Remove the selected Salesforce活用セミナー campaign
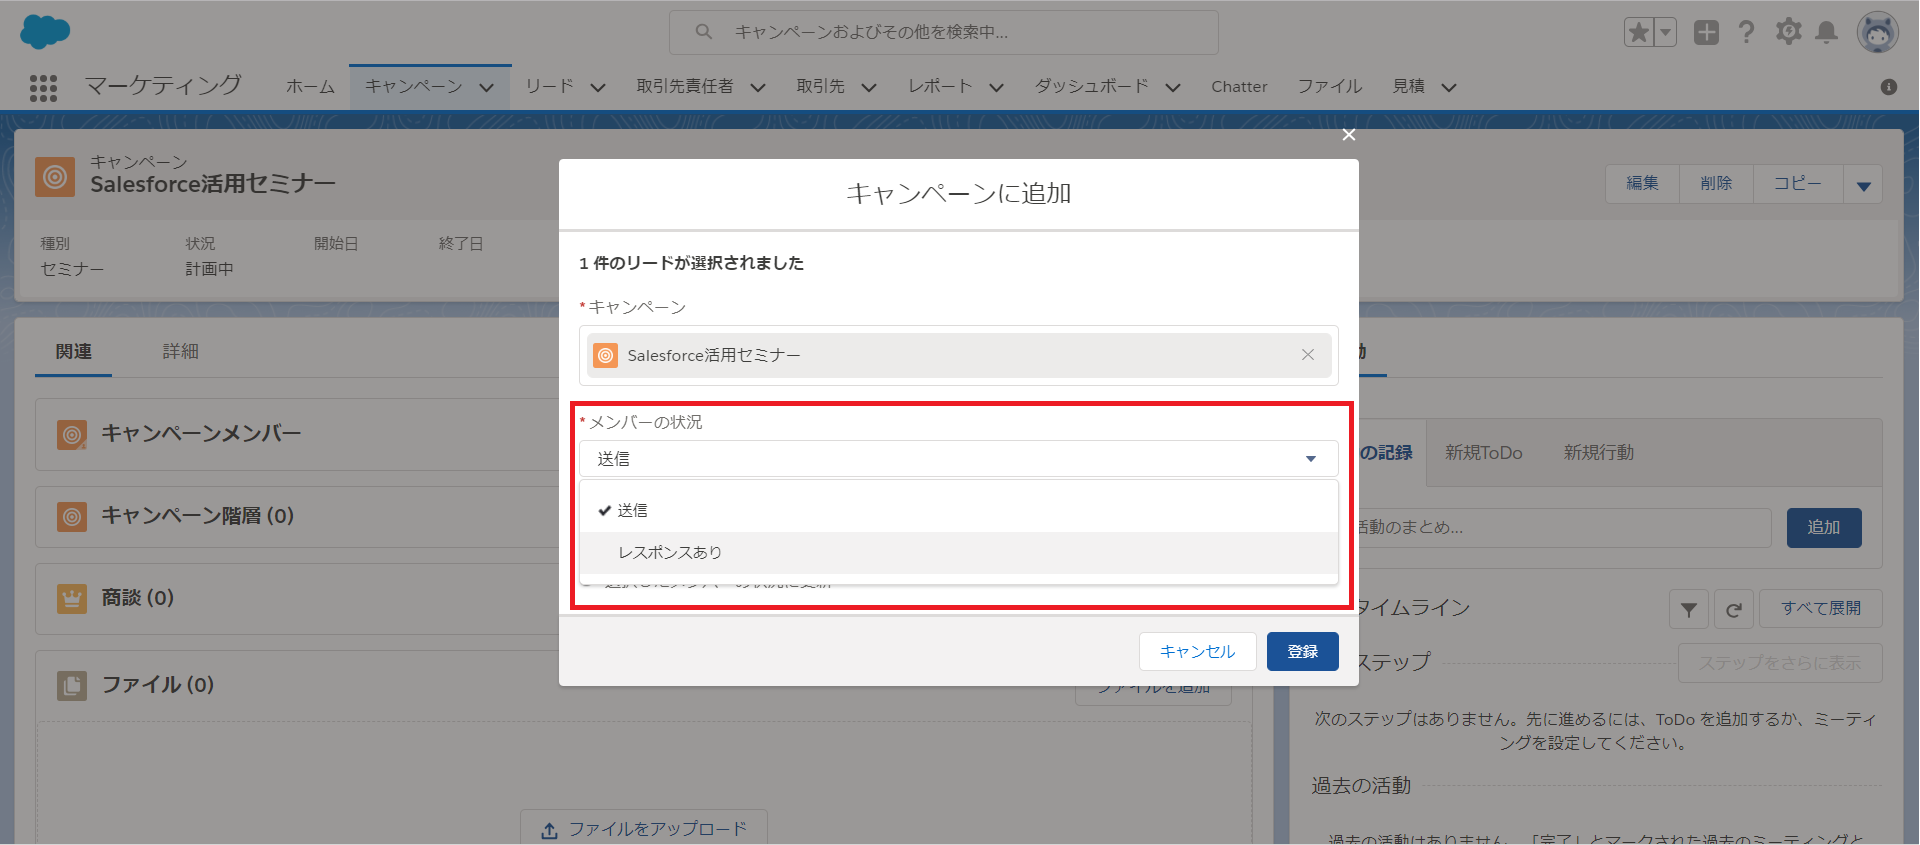Screen dimensions: 1920x845 1307,355
